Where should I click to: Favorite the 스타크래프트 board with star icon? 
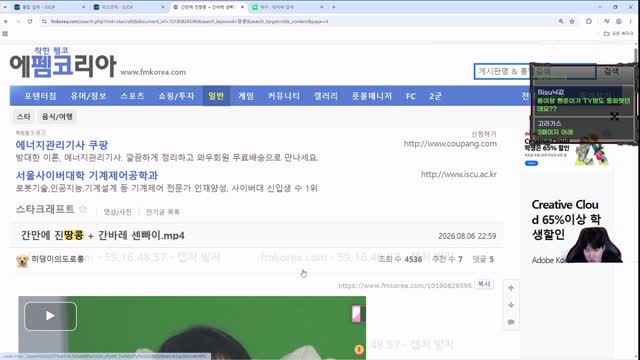83,209
